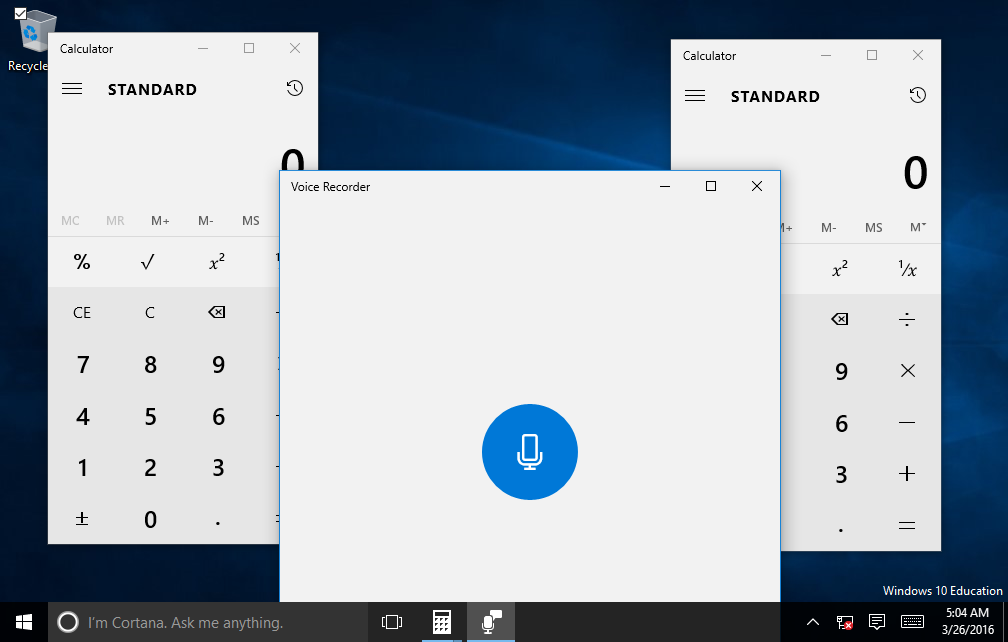Viewport: 1008px width, 642px height.
Task: Show history in right Calculator window
Action: click(x=917, y=96)
